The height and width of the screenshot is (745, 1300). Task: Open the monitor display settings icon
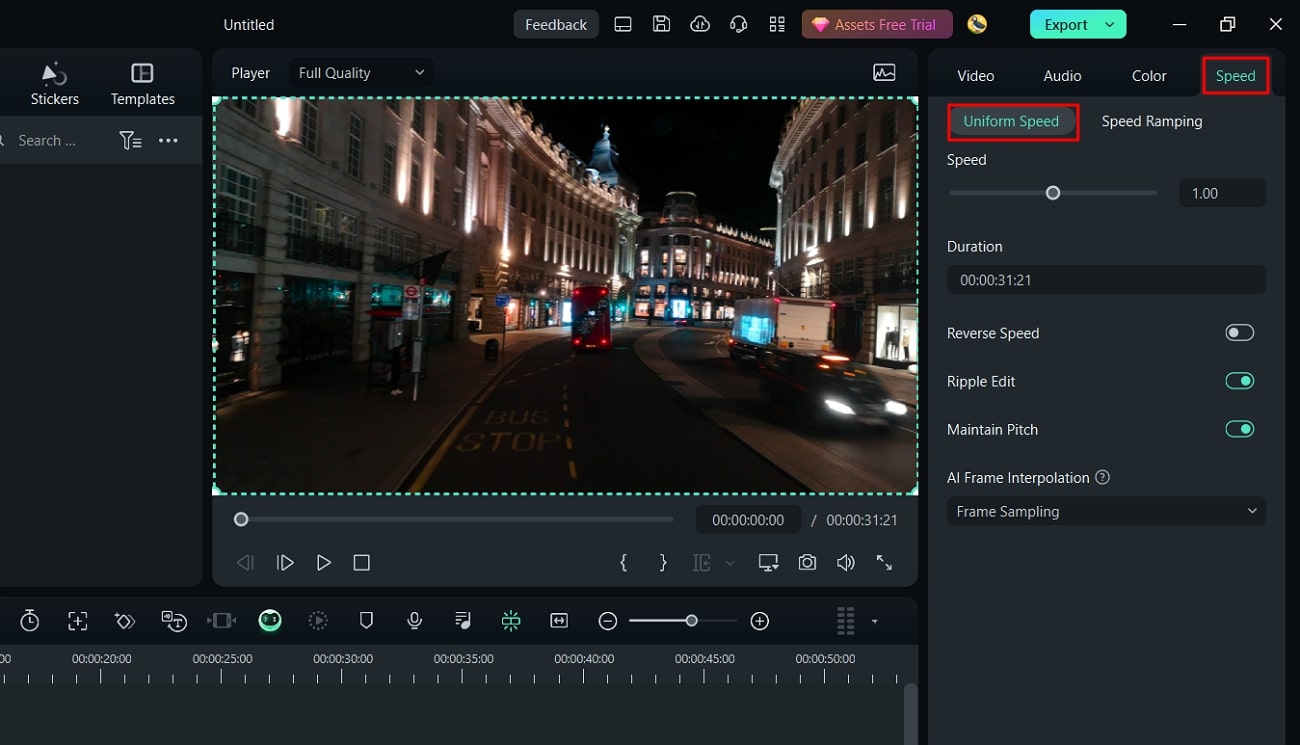768,563
